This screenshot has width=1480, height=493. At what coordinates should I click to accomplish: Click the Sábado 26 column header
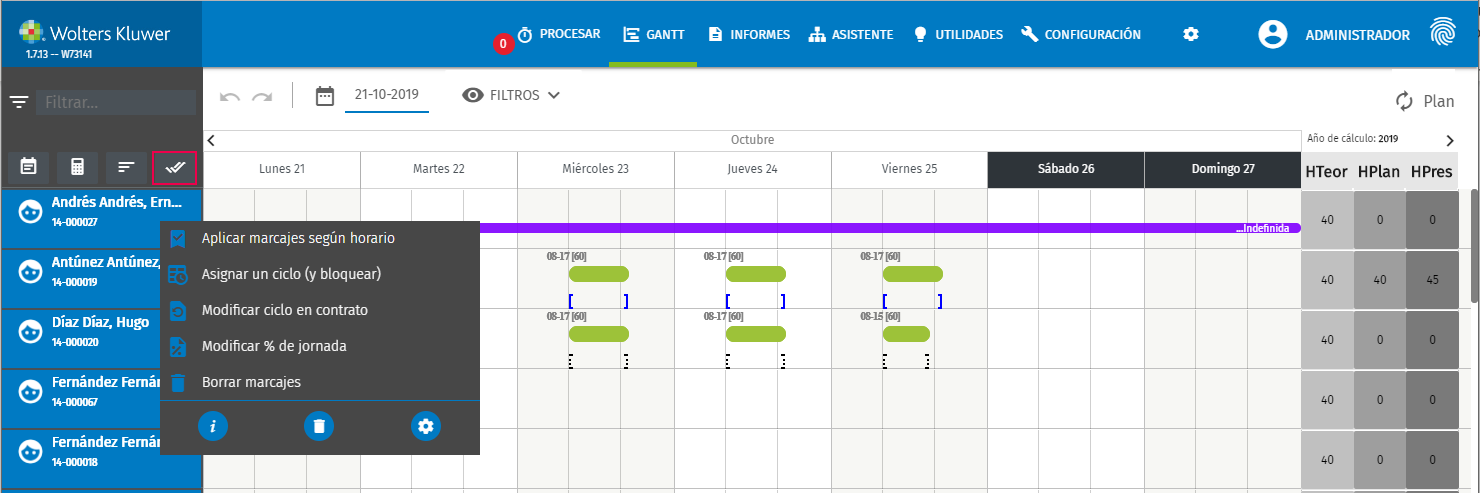point(1065,169)
